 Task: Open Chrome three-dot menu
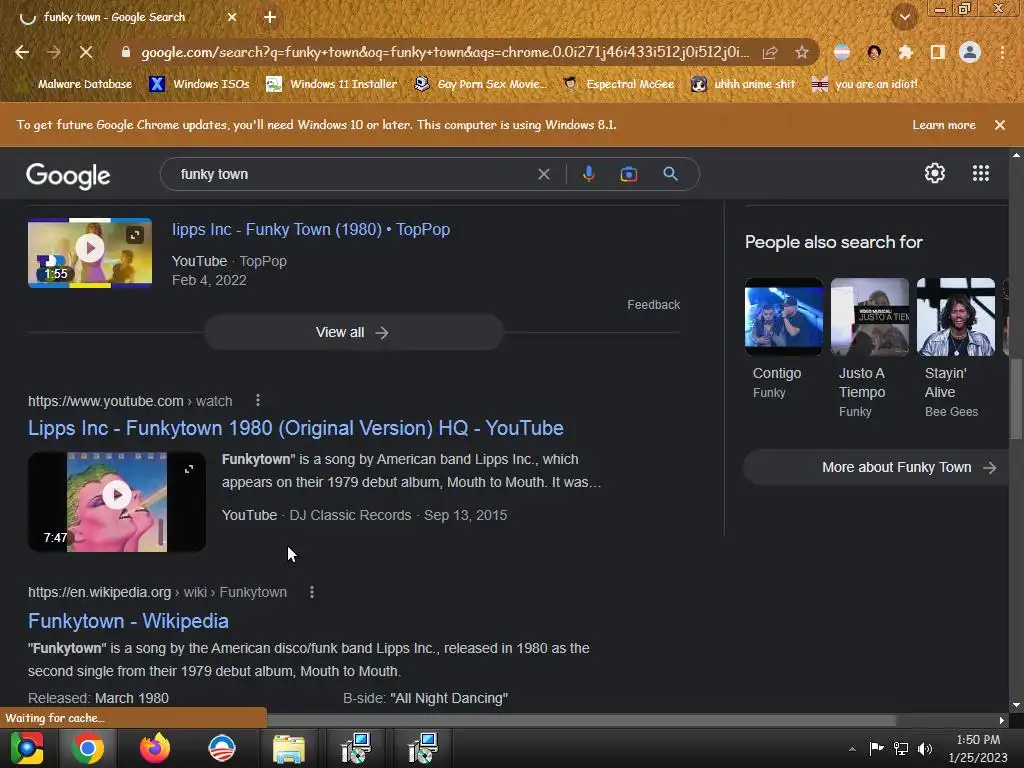1002,52
